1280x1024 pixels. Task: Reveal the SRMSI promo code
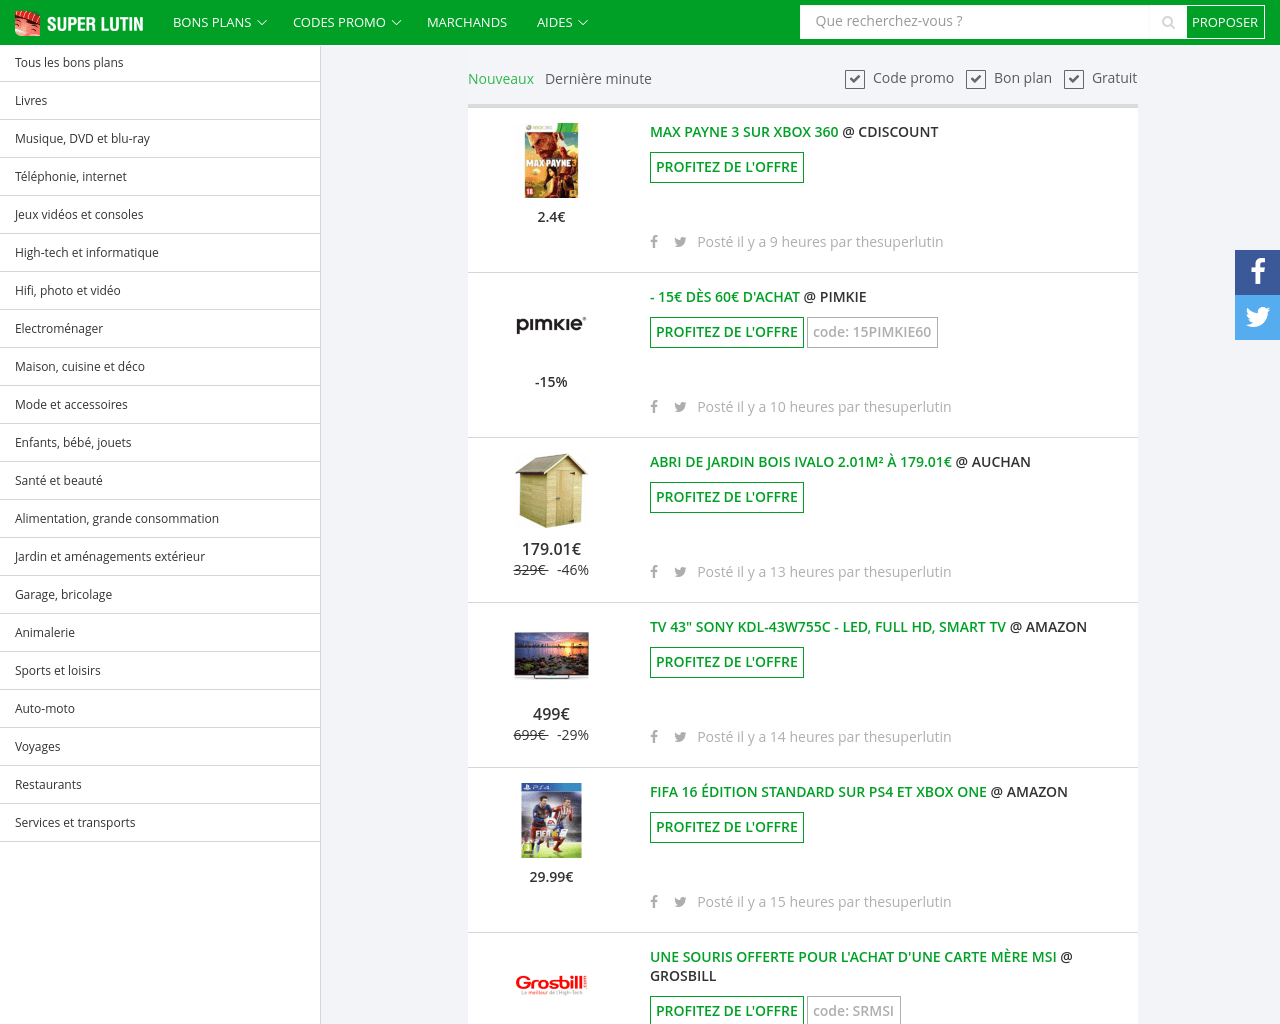click(x=854, y=1010)
